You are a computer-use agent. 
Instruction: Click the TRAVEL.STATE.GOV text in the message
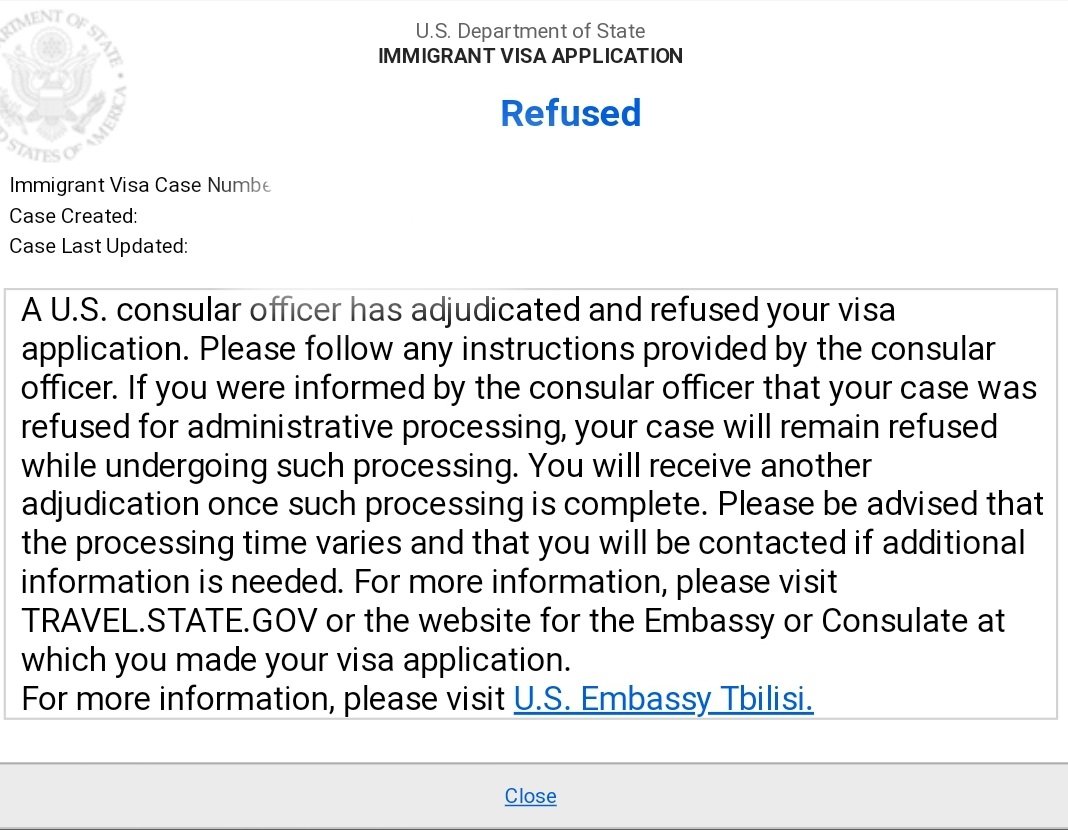tap(170, 621)
